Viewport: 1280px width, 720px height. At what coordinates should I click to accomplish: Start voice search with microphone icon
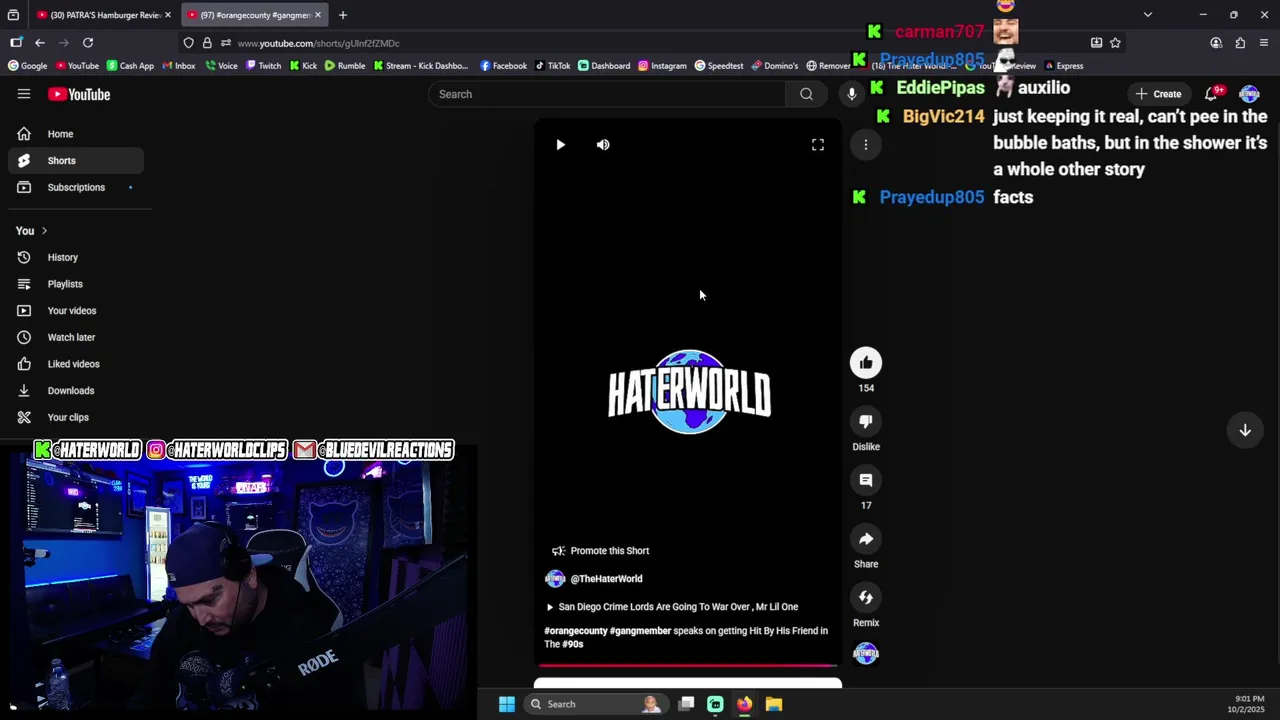(x=852, y=94)
